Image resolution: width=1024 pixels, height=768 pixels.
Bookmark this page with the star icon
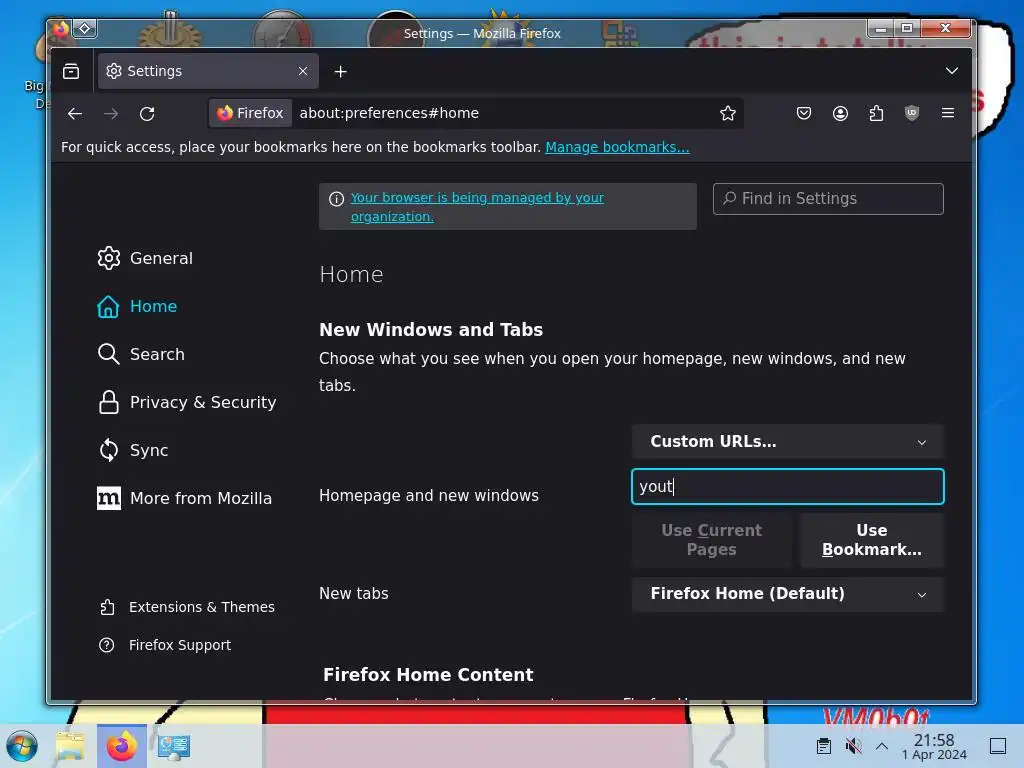(x=728, y=113)
